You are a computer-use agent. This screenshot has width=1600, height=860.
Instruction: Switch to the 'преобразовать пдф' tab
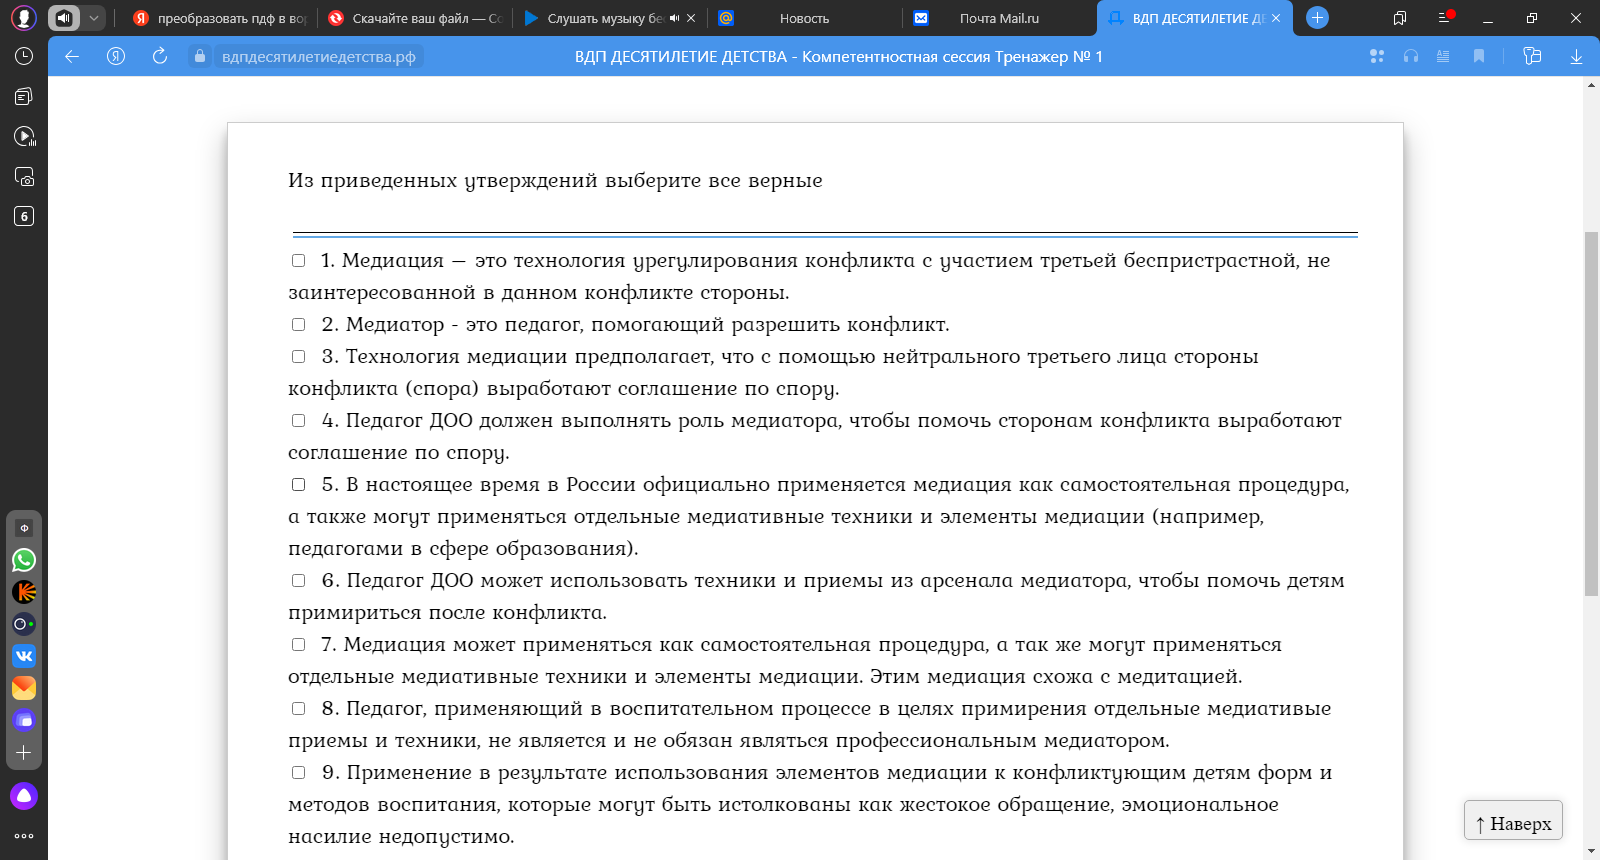point(220,18)
